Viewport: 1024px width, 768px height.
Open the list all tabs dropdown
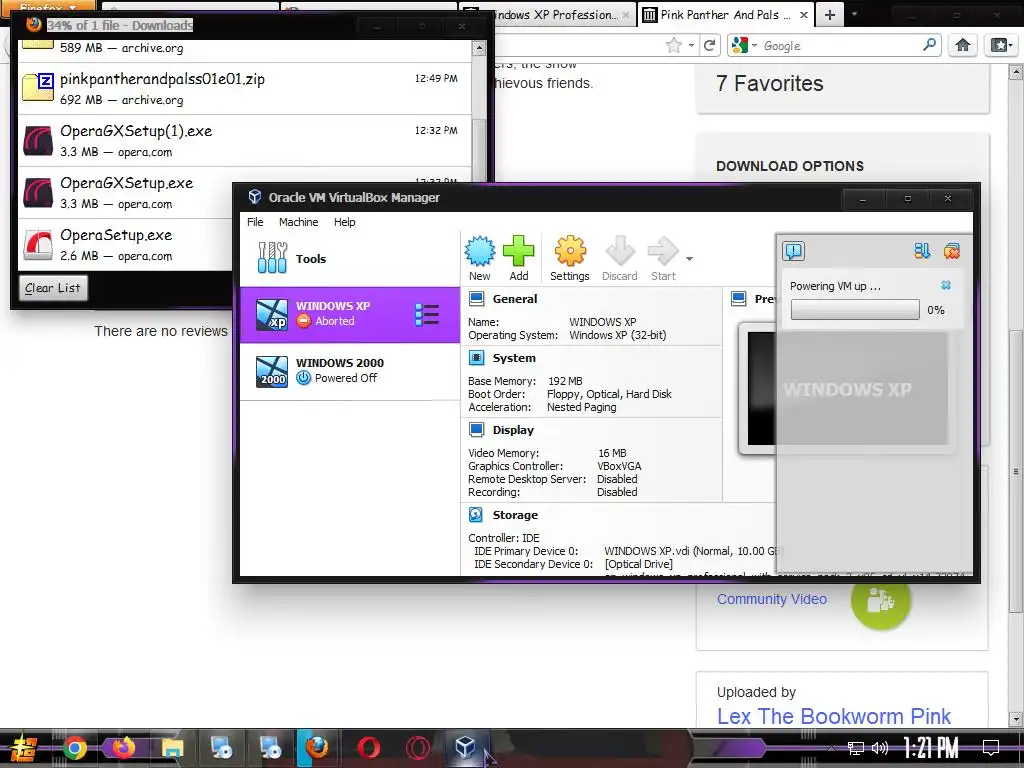pos(854,14)
